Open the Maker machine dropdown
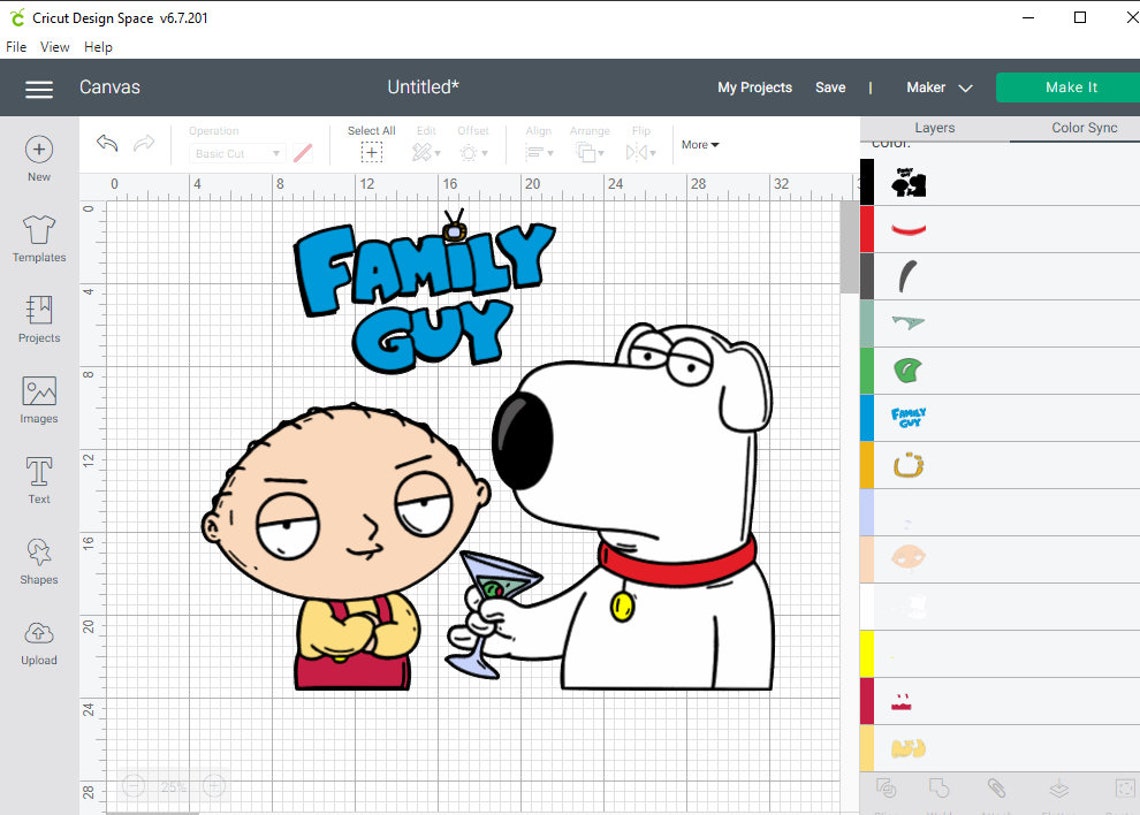 (936, 88)
